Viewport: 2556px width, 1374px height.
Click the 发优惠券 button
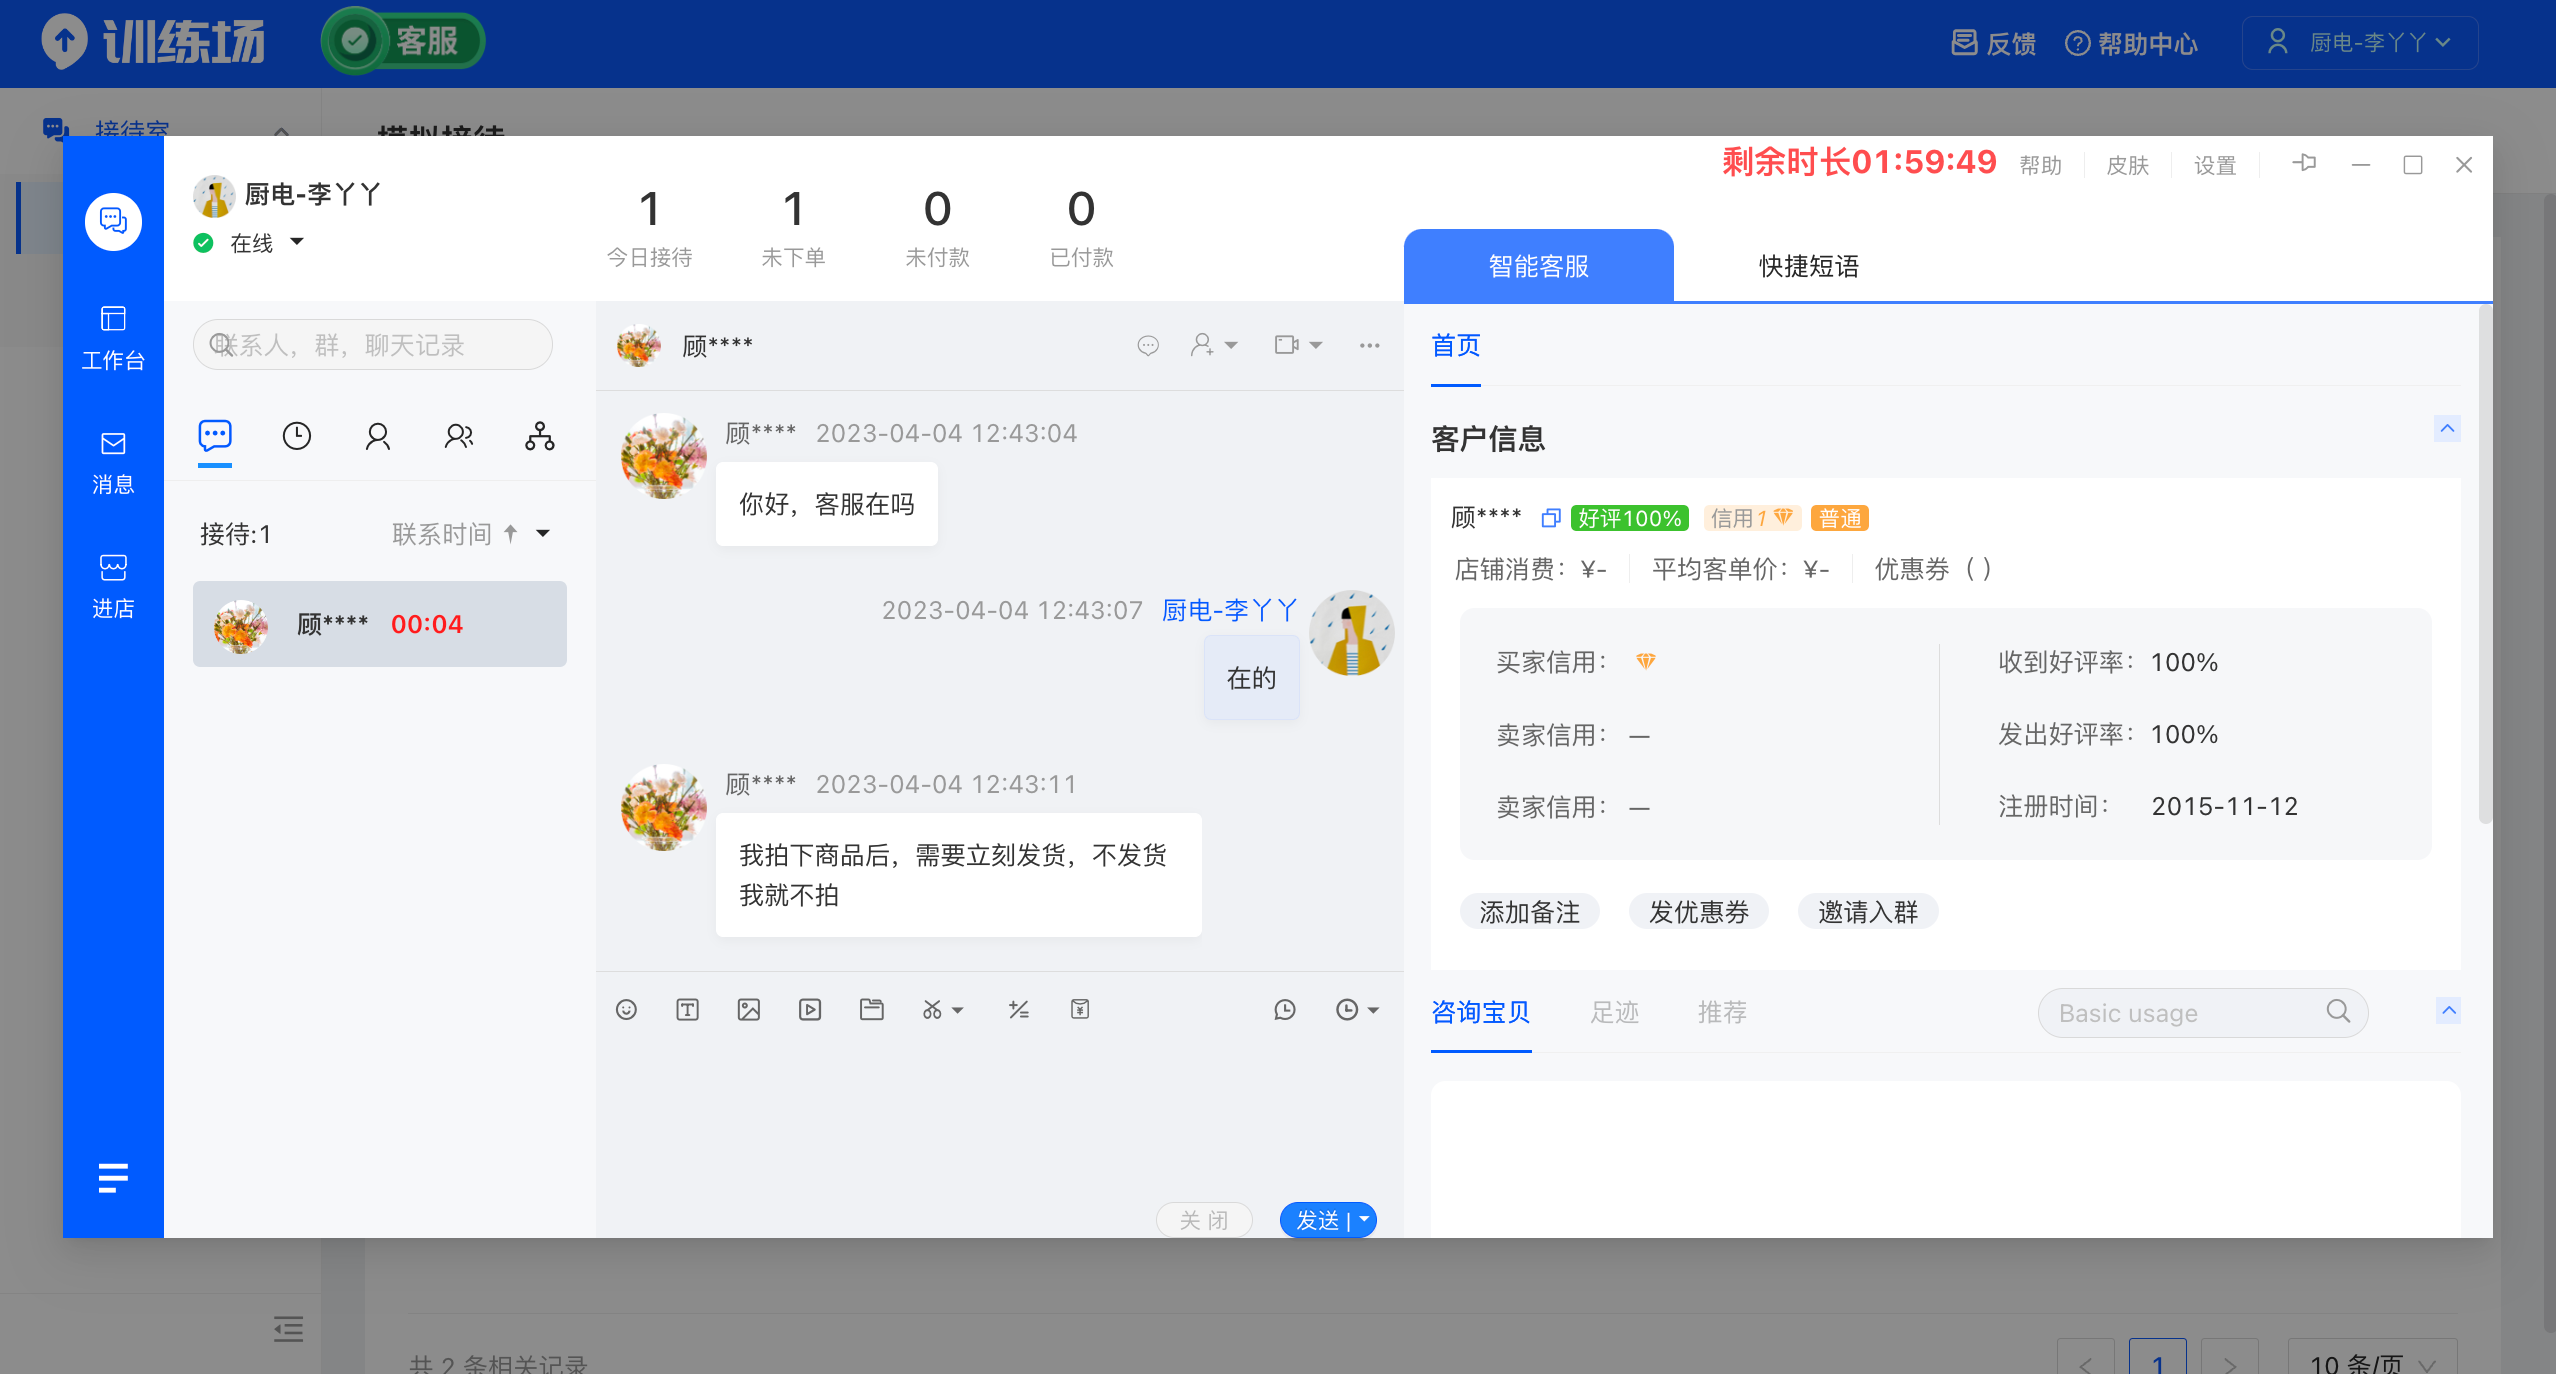[1699, 912]
